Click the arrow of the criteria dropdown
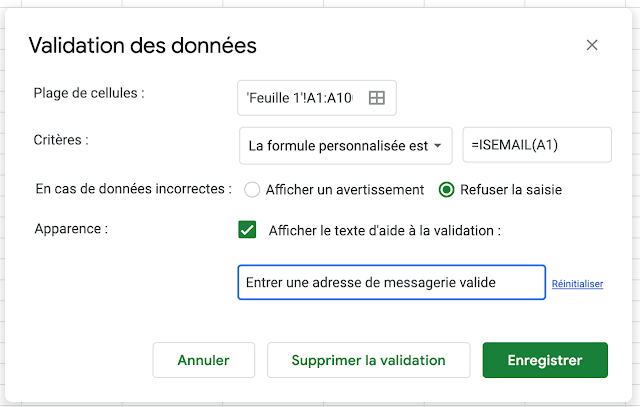Image resolution: width=640 pixels, height=407 pixels. [439, 146]
